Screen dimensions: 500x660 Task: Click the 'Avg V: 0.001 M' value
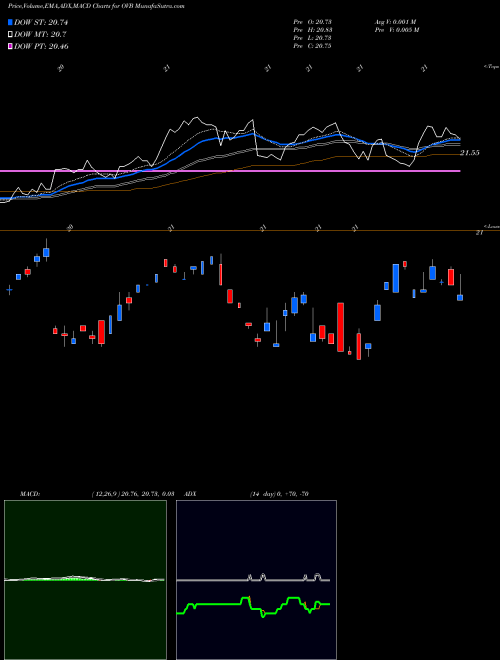click(x=395, y=22)
